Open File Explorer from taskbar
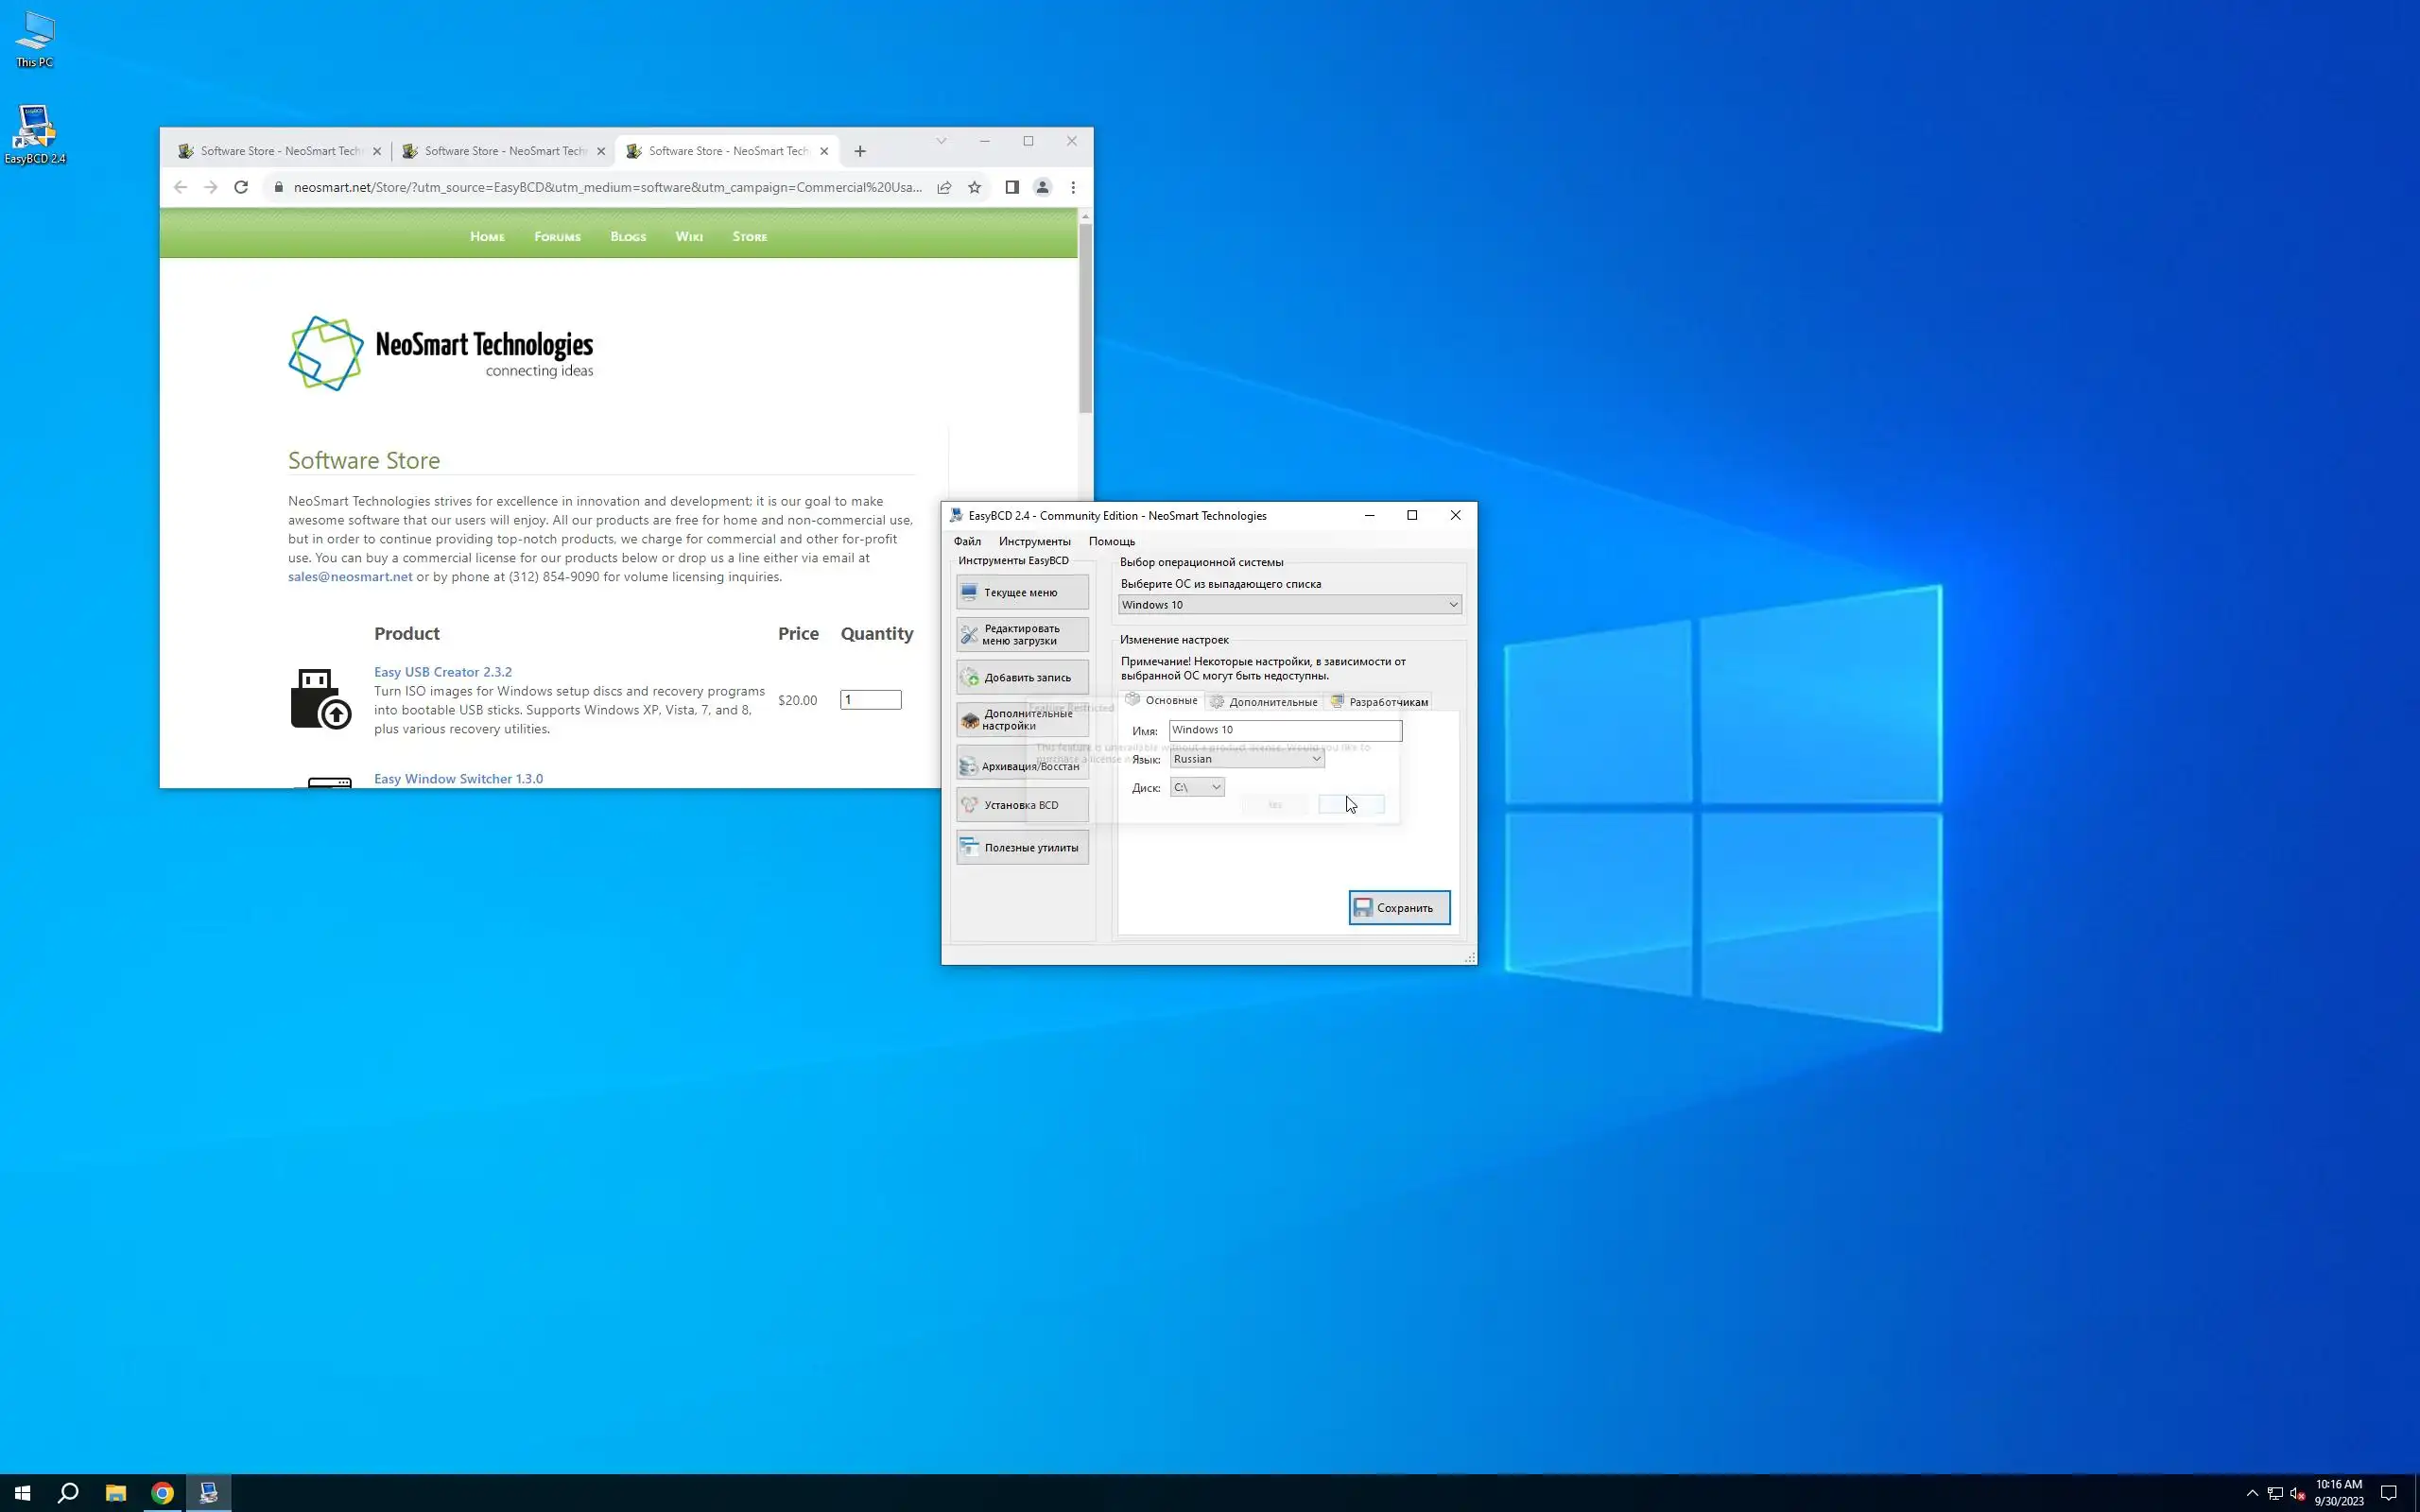 (x=115, y=1493)
